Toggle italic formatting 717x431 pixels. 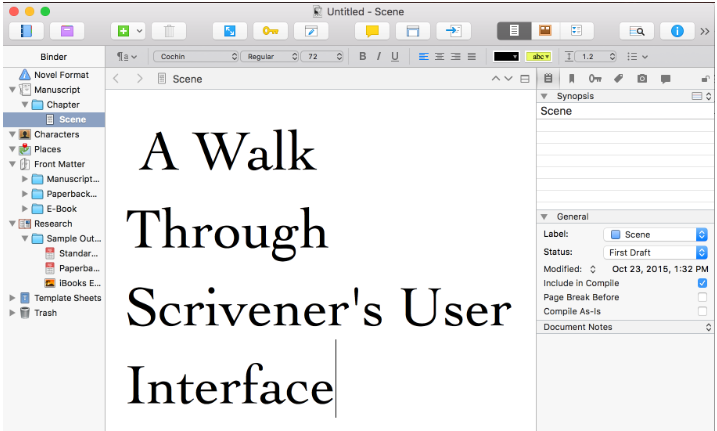point(379,56)
